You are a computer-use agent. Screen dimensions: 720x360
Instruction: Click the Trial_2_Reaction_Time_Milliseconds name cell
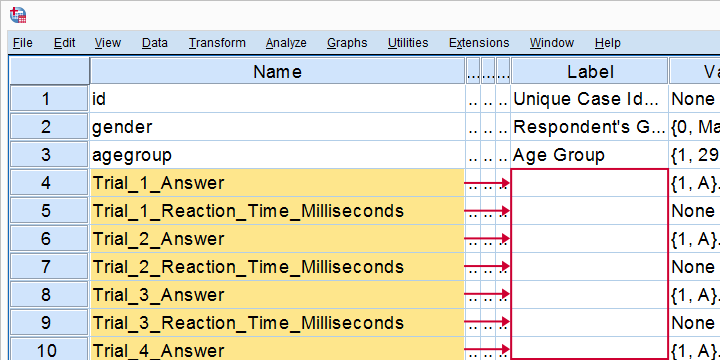(277, 267)
